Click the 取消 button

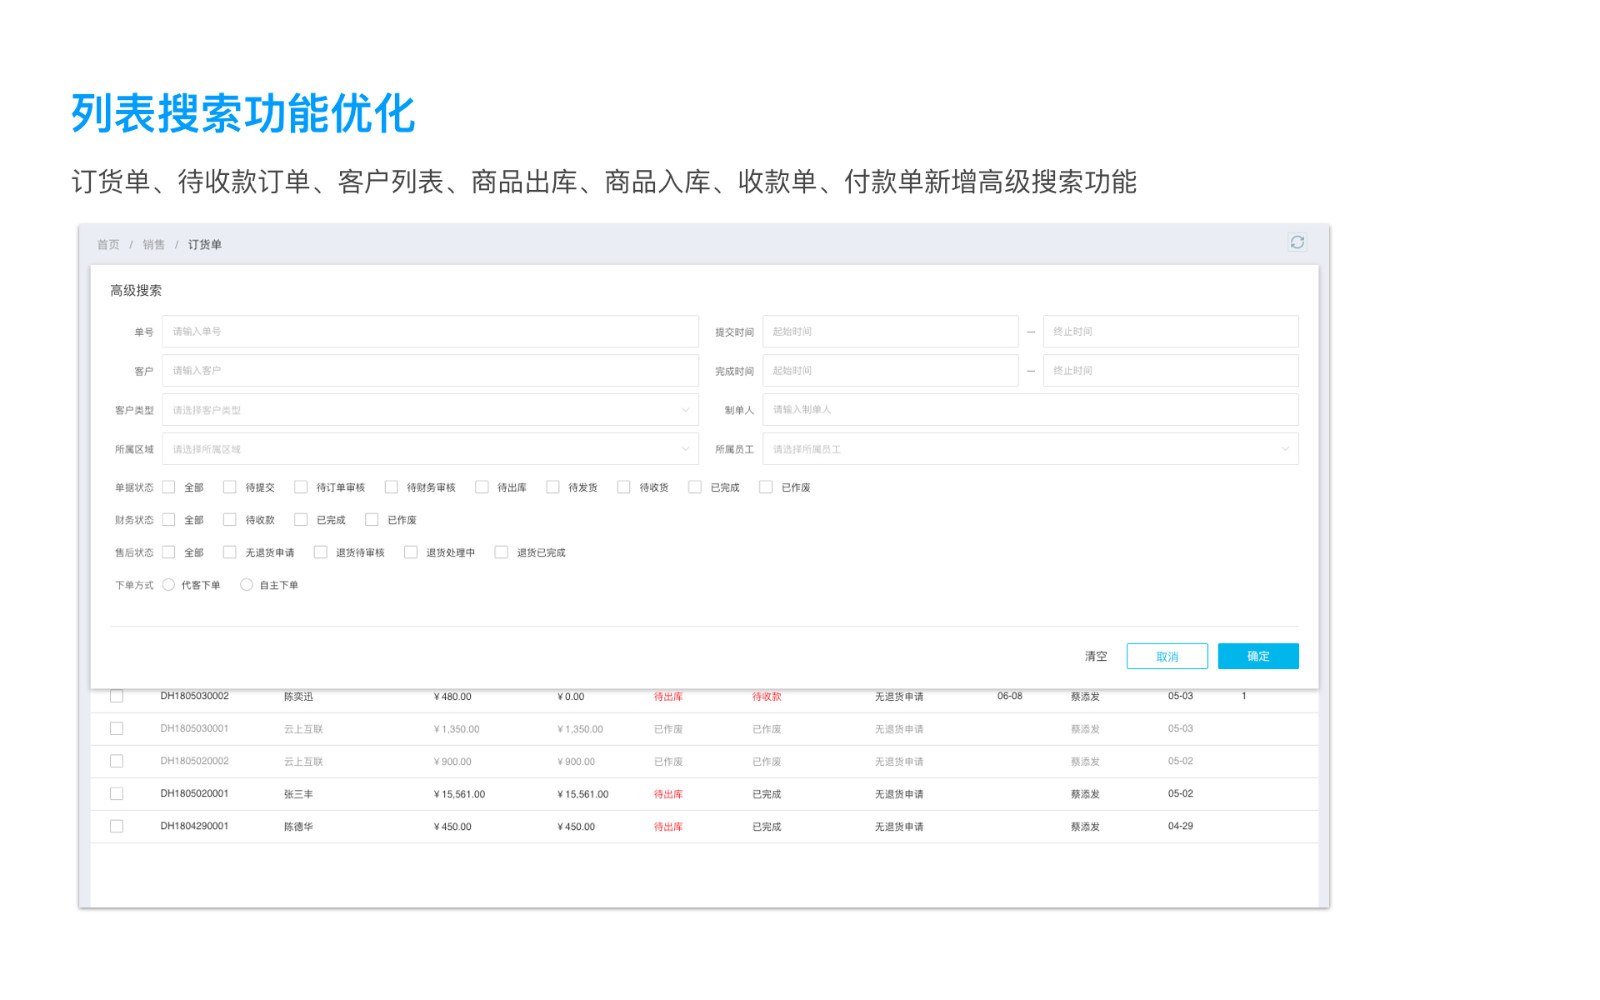[1167, 656]
